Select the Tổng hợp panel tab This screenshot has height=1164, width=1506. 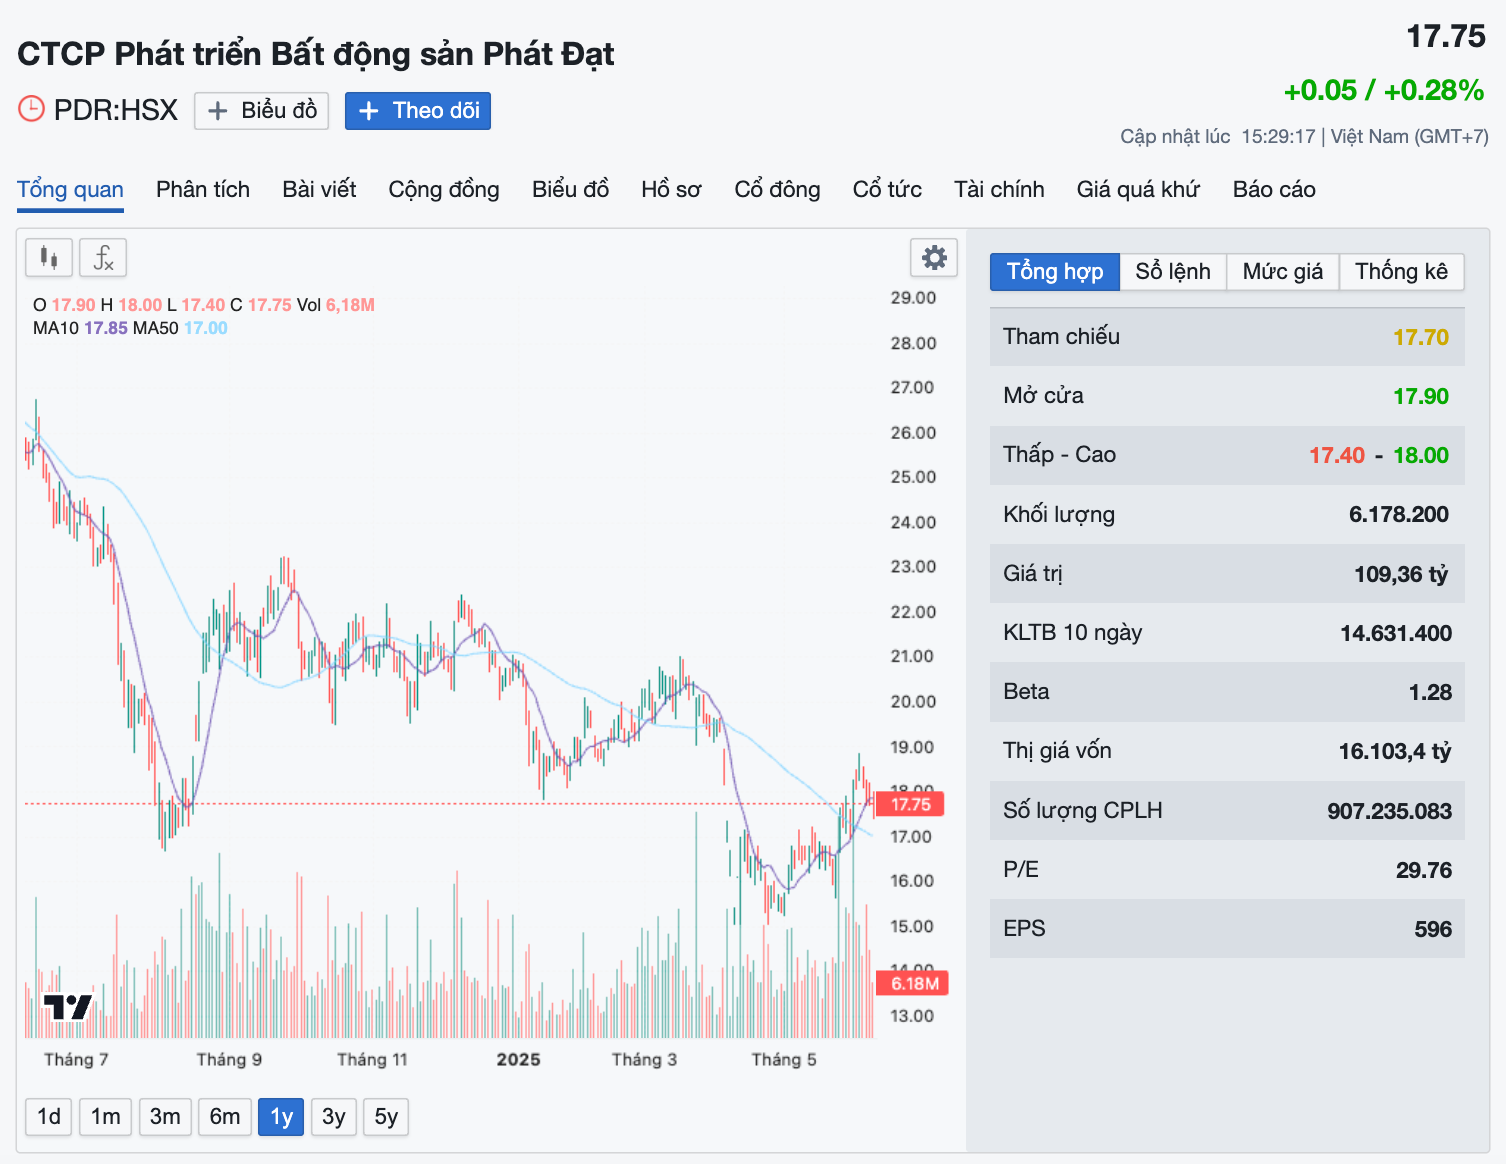tap(1054, 272)
